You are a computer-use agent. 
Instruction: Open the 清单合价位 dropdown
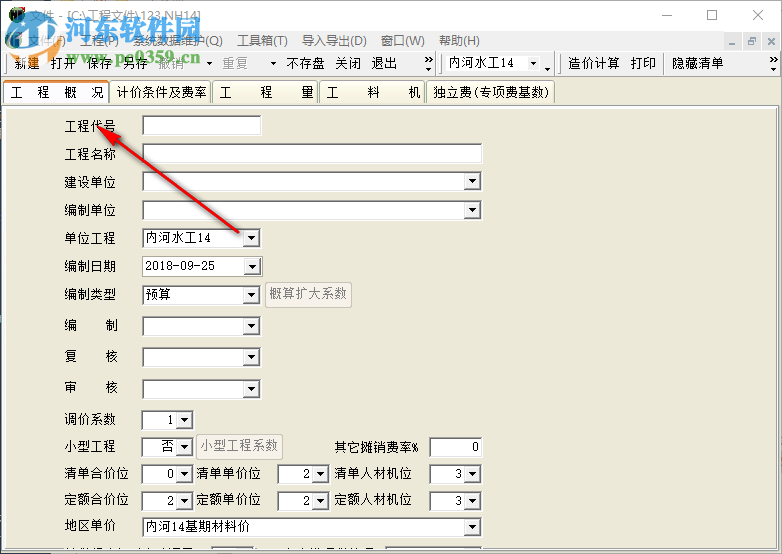[185, 473]
